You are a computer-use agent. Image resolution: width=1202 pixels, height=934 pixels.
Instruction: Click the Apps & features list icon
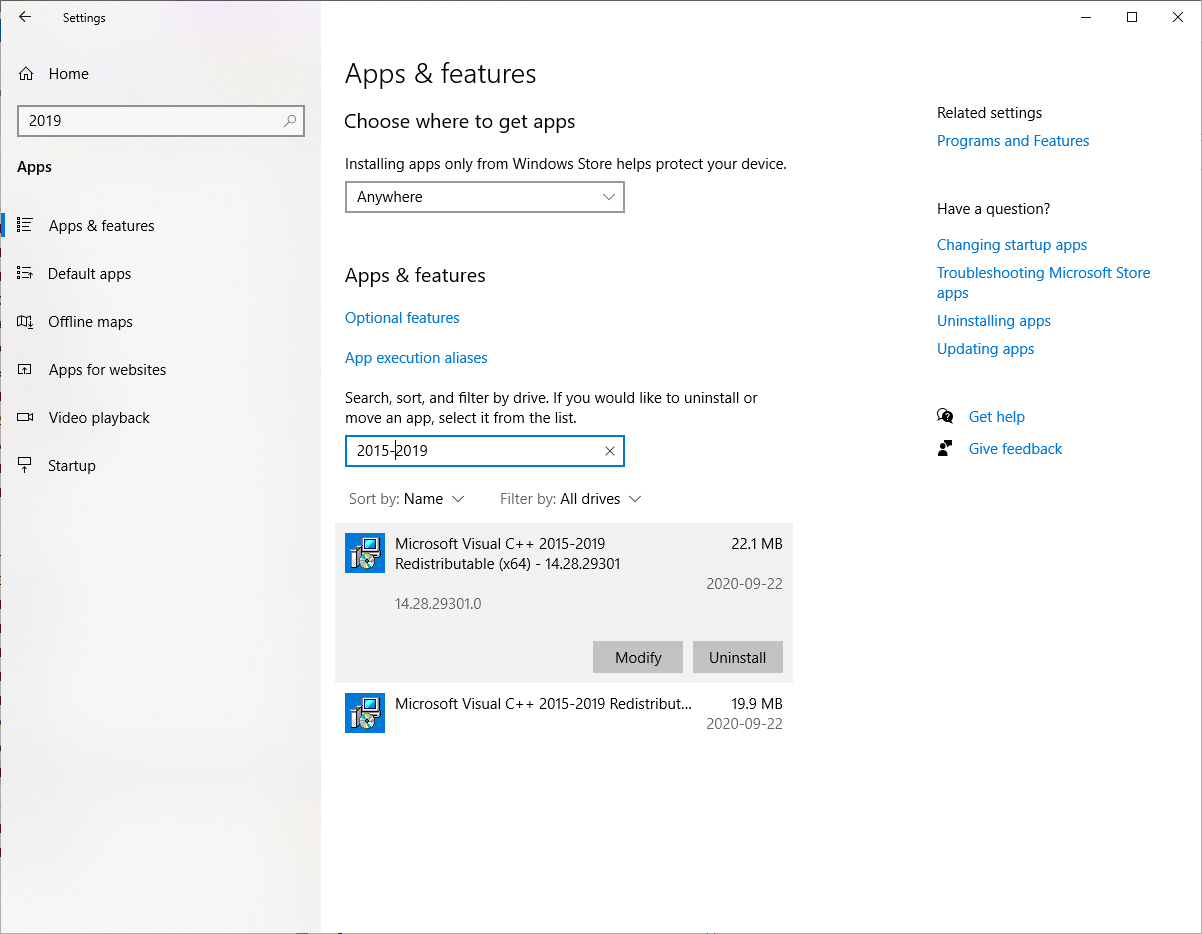[26, 226]
